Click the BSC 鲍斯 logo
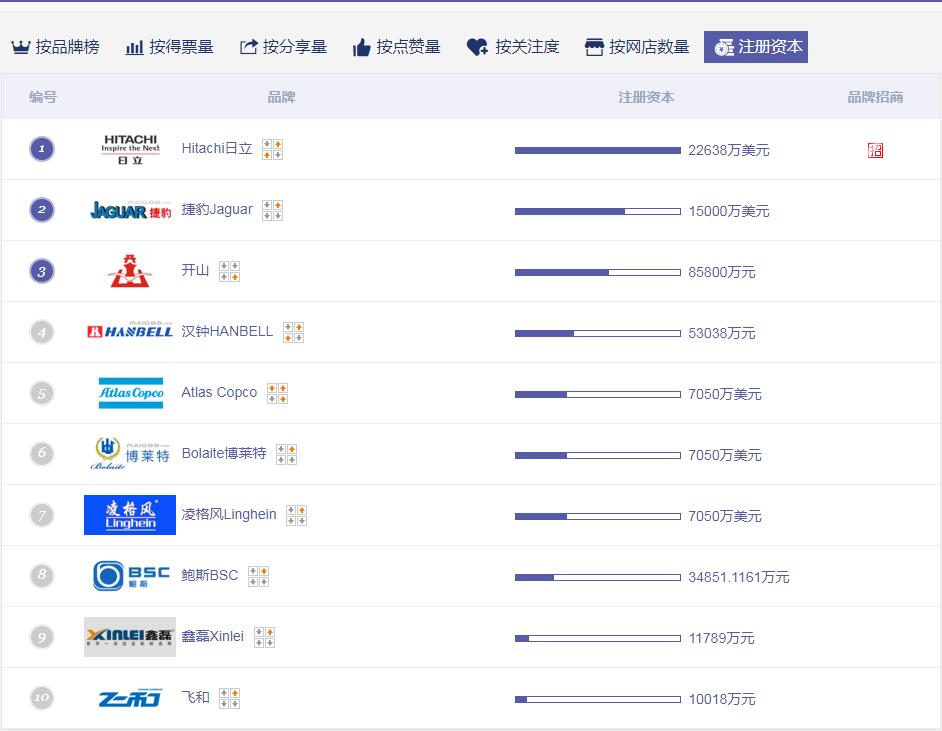Screen dimensions: 942x731 coord(131,575)
